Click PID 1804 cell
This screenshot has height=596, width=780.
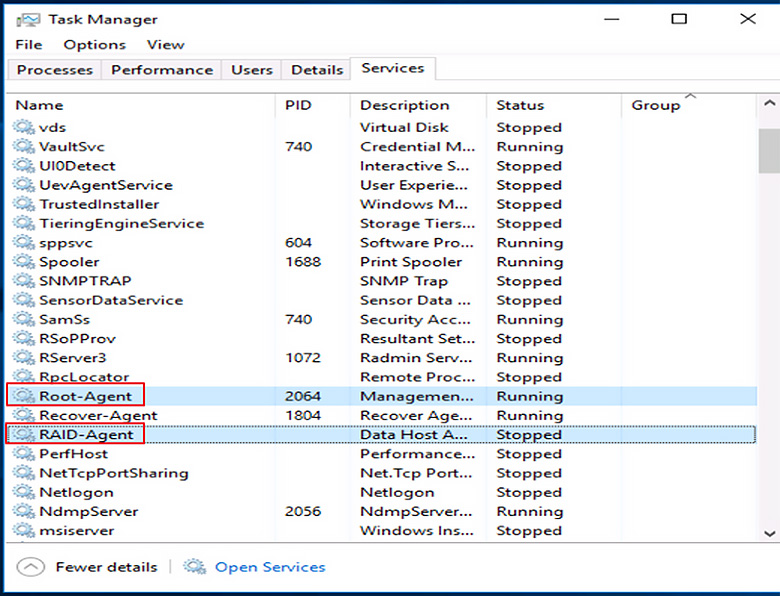tap(302, 415)
